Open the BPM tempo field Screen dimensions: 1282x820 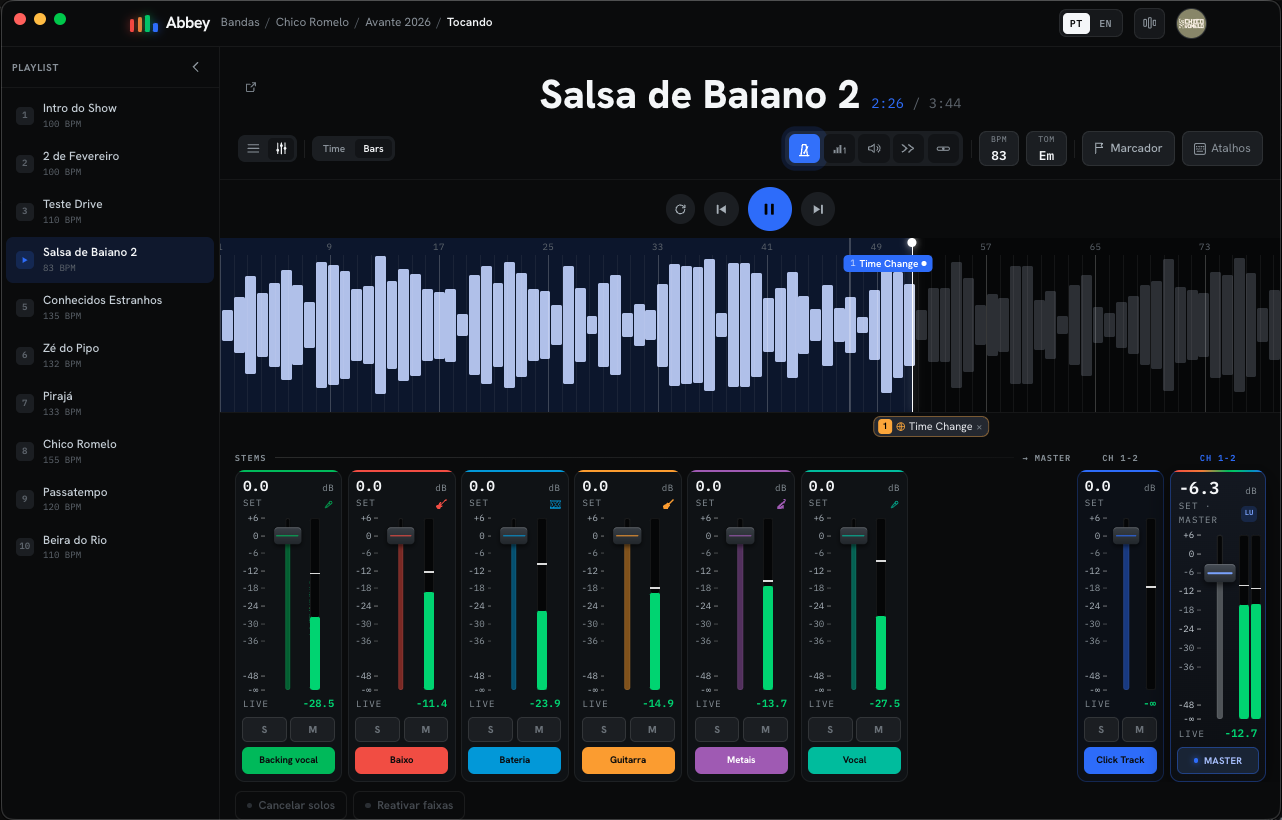[x=999, y=148]
